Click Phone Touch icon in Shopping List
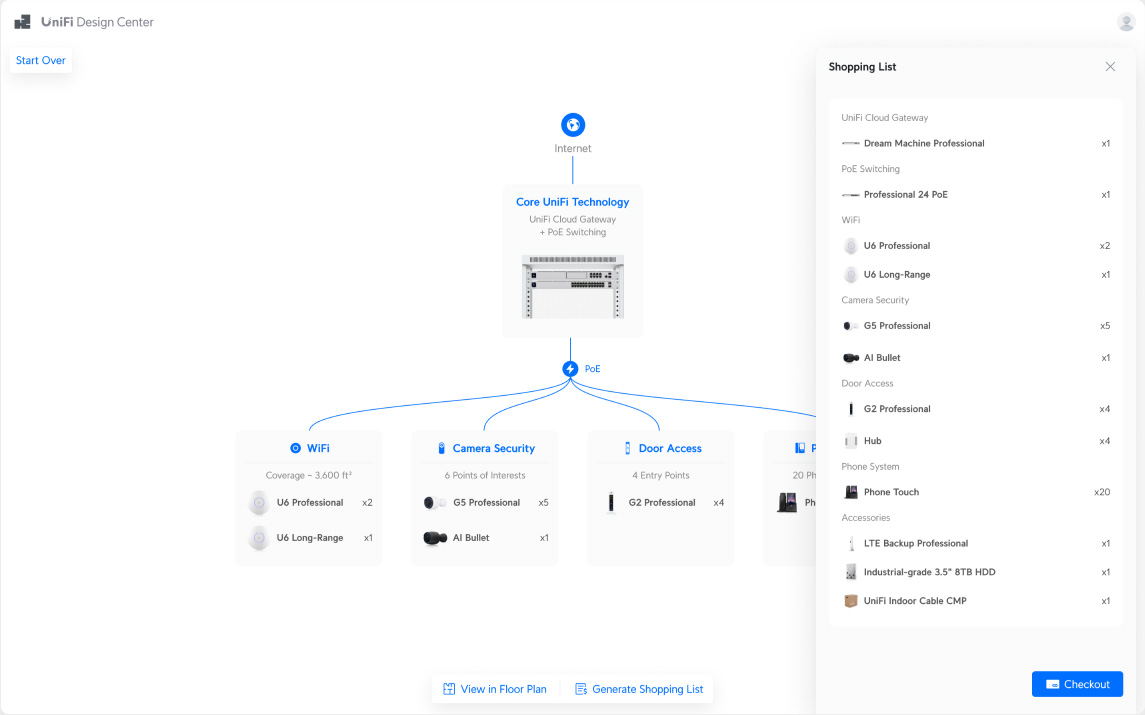The image size is (1145, 715). (x=851, y=492)
